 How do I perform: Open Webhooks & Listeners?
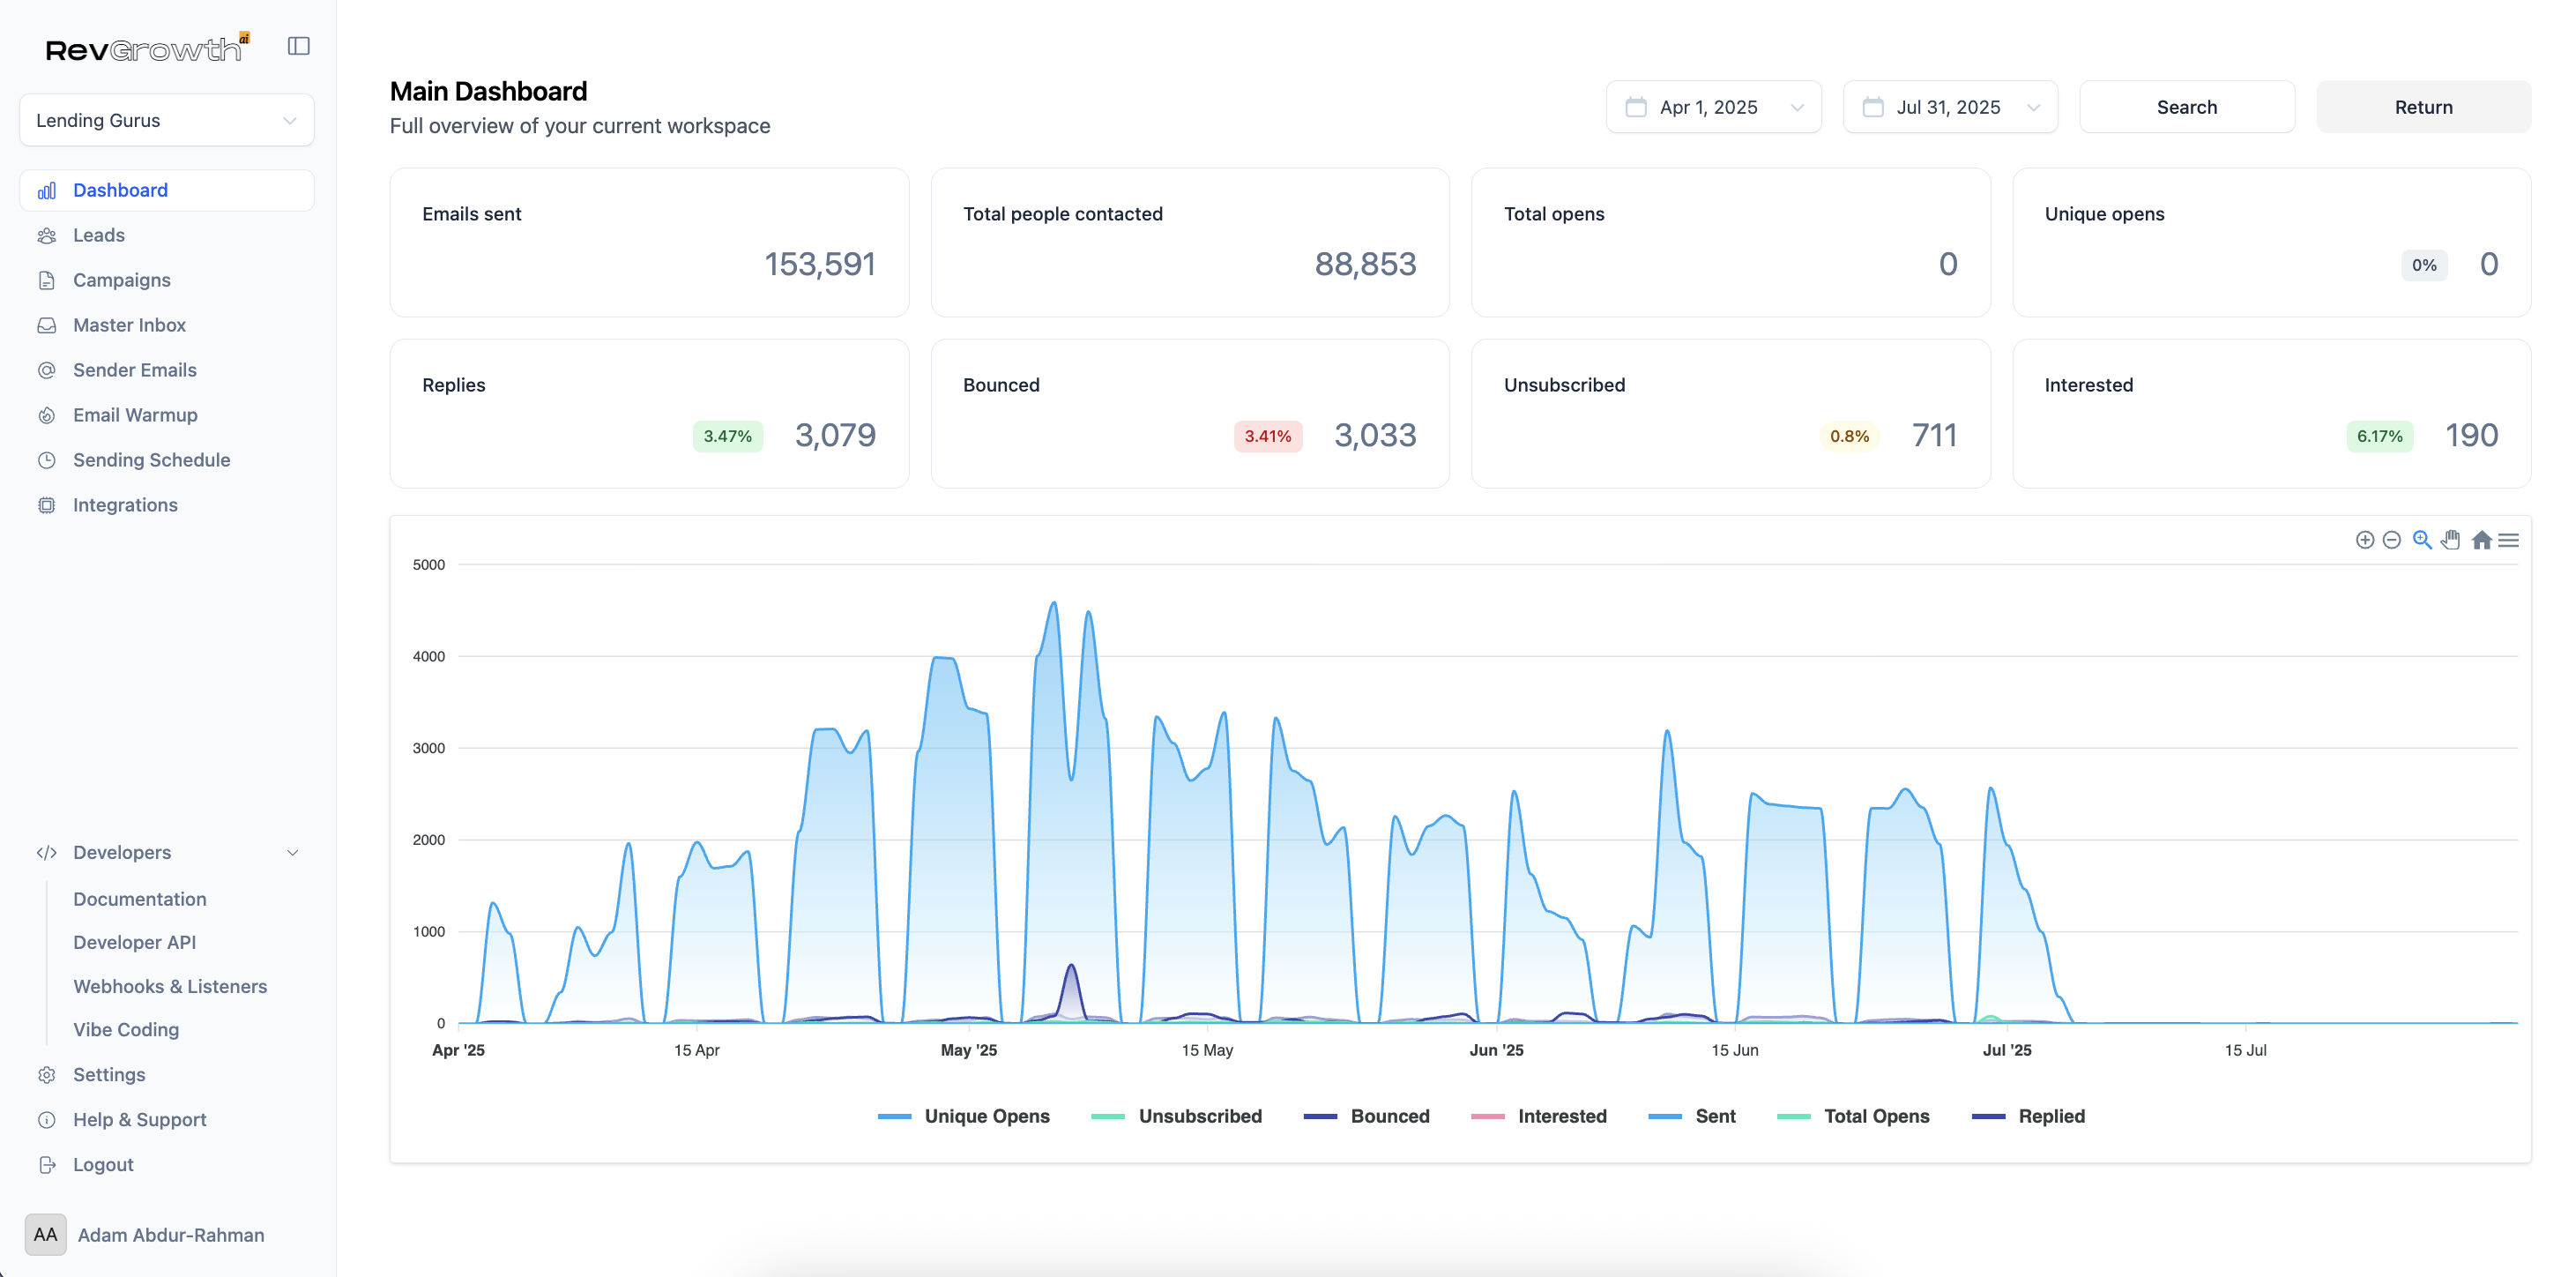[170, 987]
